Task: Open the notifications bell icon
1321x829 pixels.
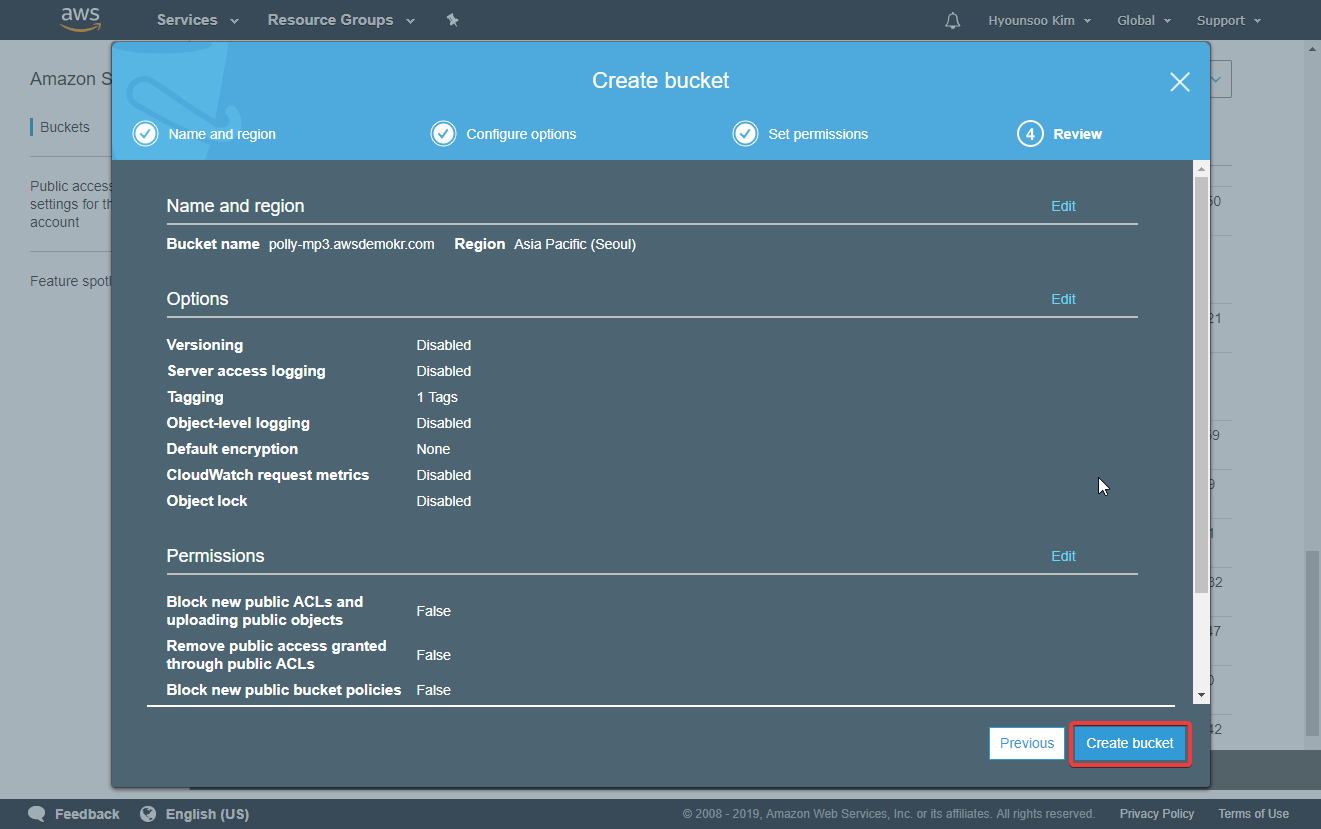Action: click(952, 20)
